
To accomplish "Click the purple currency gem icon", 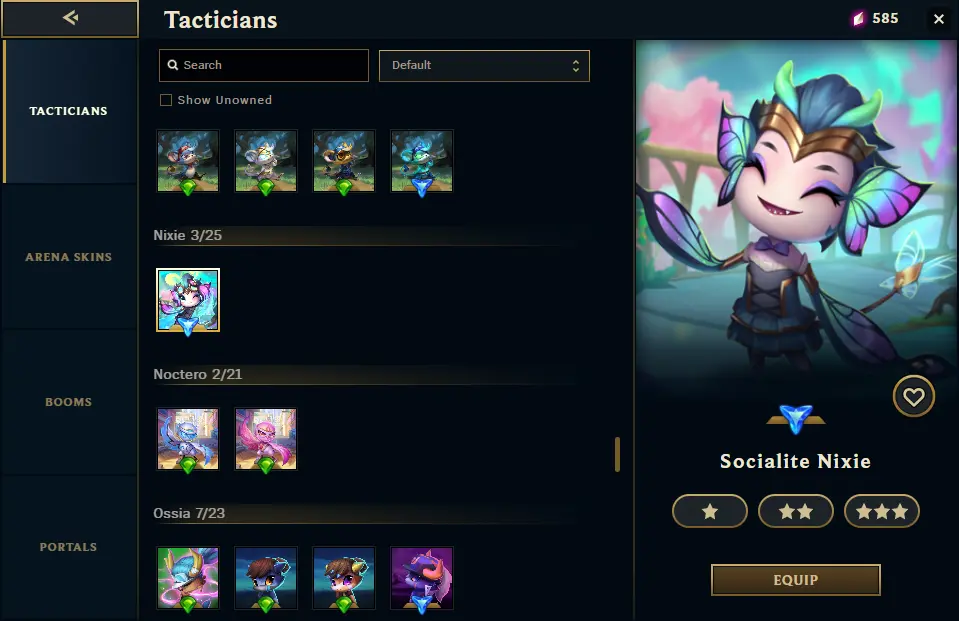I will [x=857, y=18].
